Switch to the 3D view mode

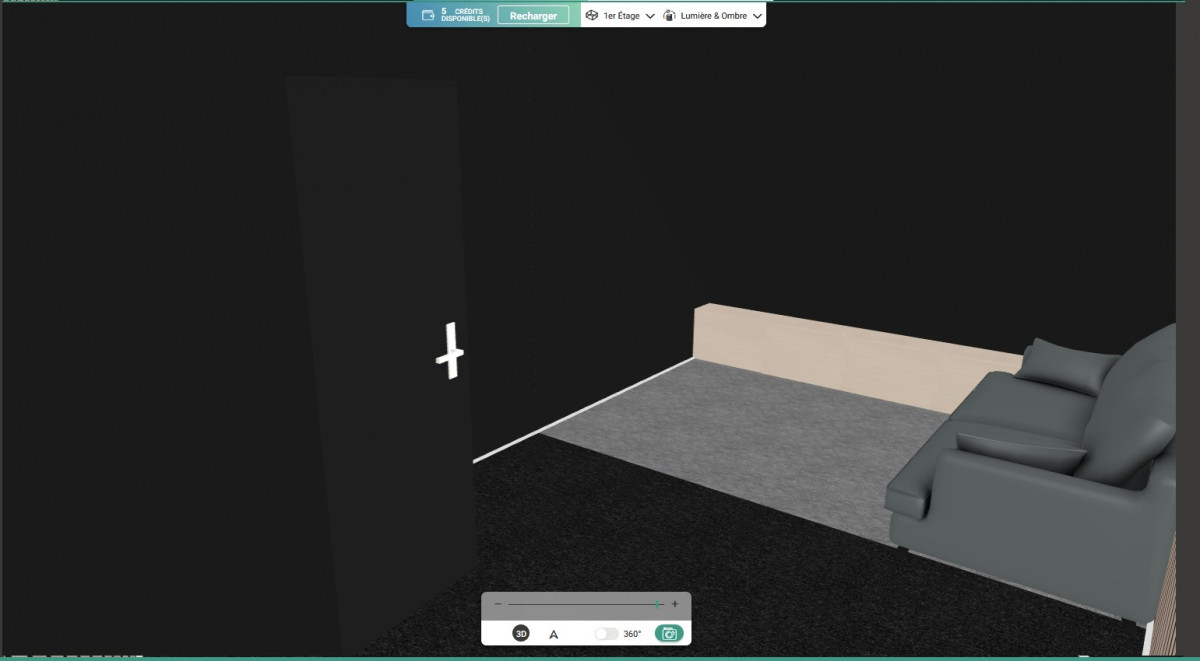pyautogui.click(x=521, y=633)
